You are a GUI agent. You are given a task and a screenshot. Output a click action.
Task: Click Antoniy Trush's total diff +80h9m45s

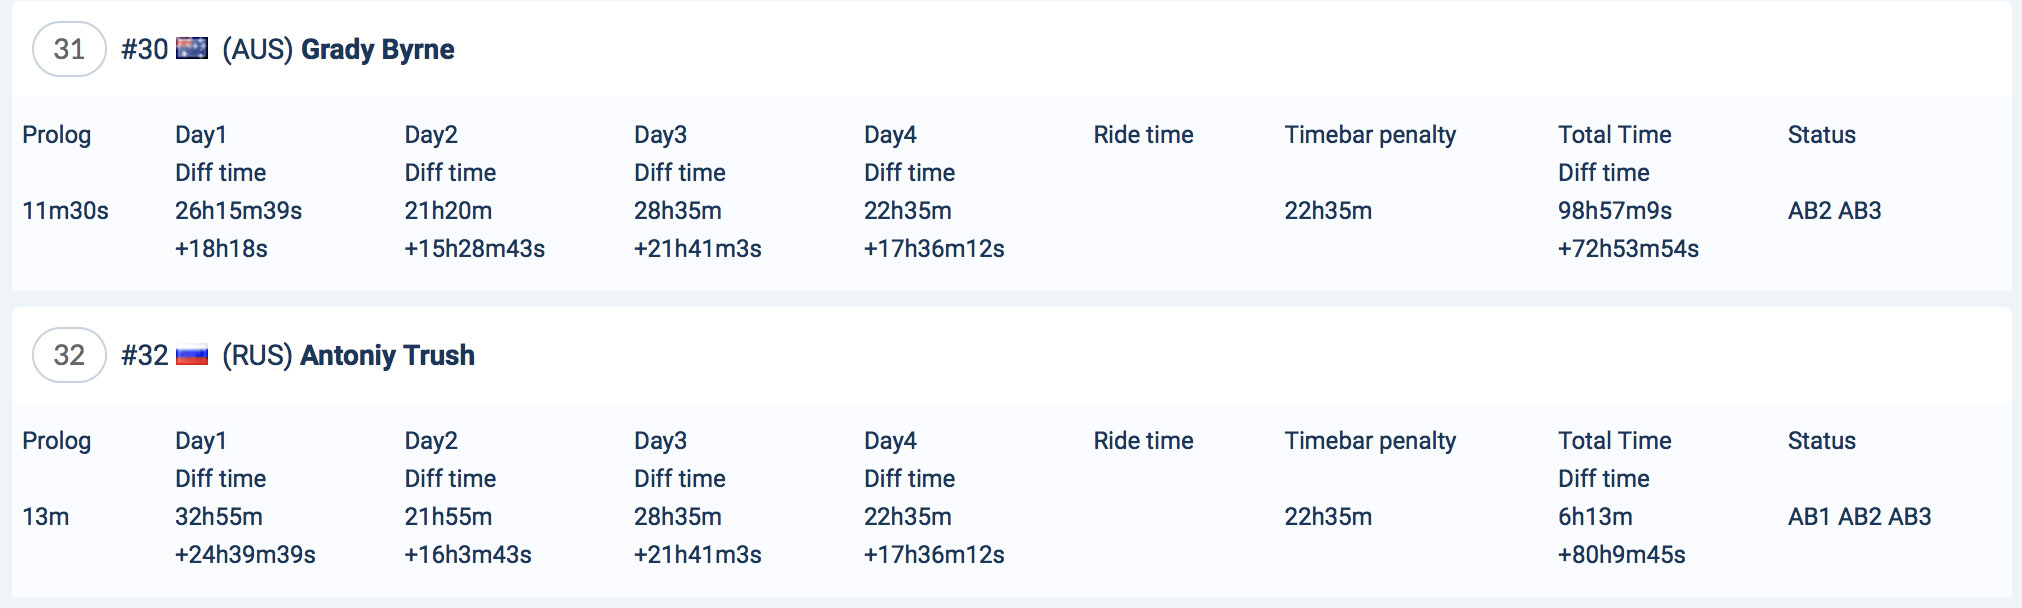click(x=1621, y=555)
